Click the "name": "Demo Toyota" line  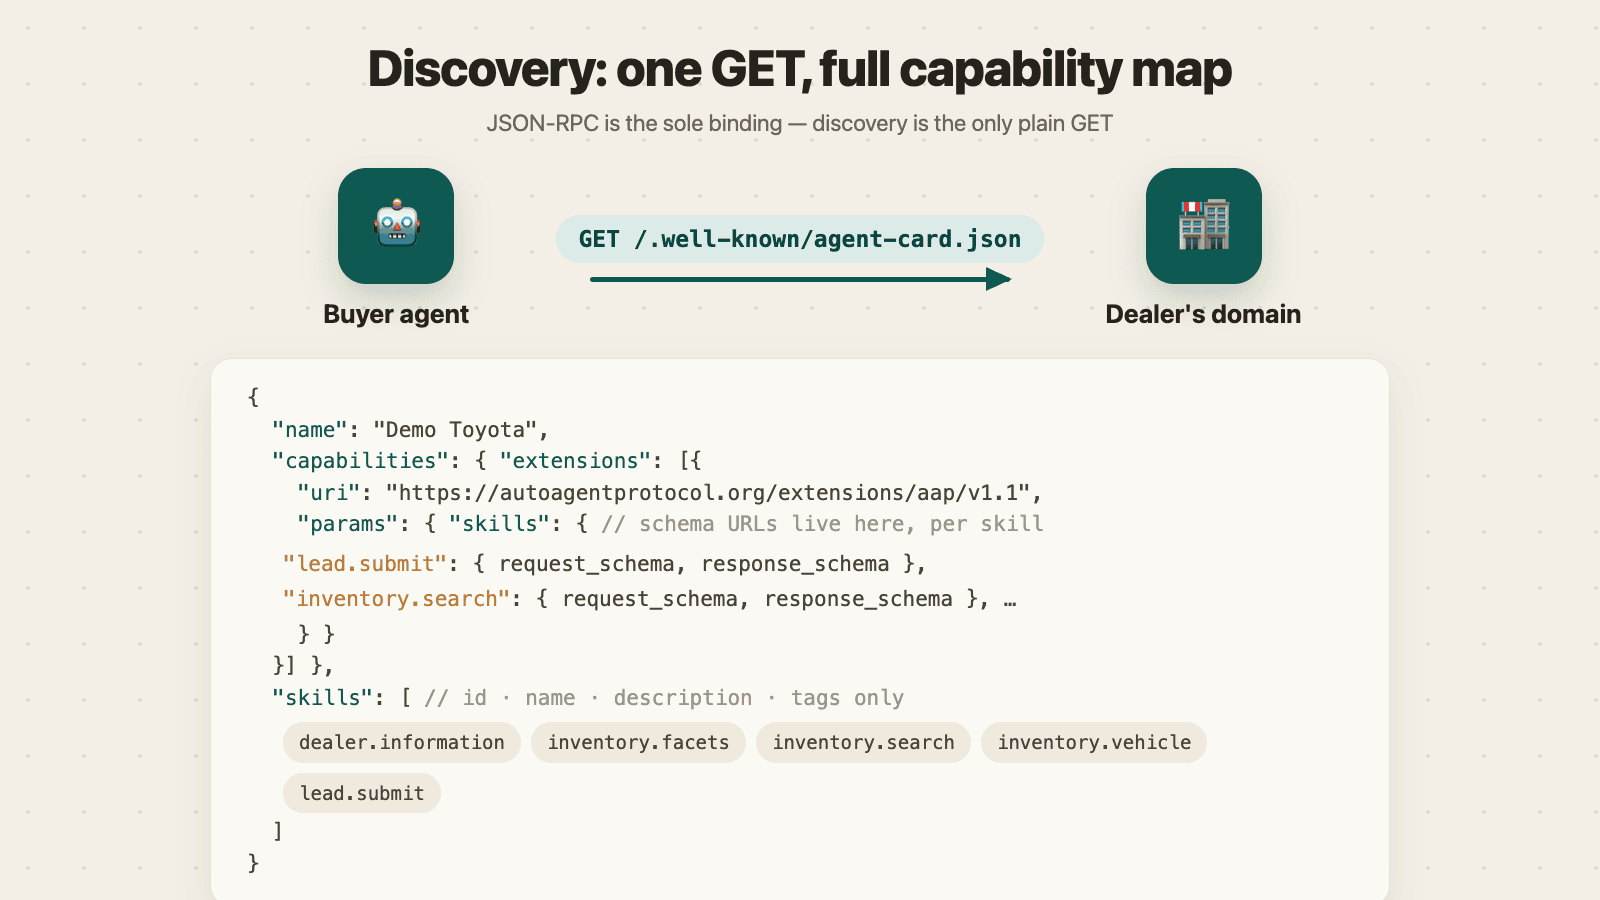(410, 430)
